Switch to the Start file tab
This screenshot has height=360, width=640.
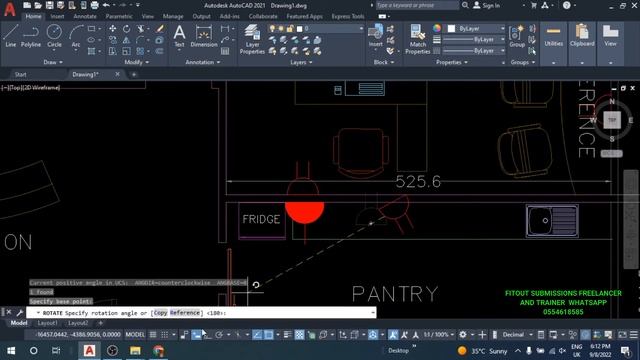point(20,74)
